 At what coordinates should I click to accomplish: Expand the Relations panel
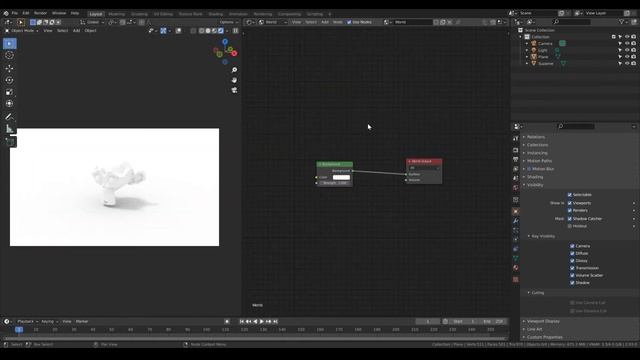536,137
